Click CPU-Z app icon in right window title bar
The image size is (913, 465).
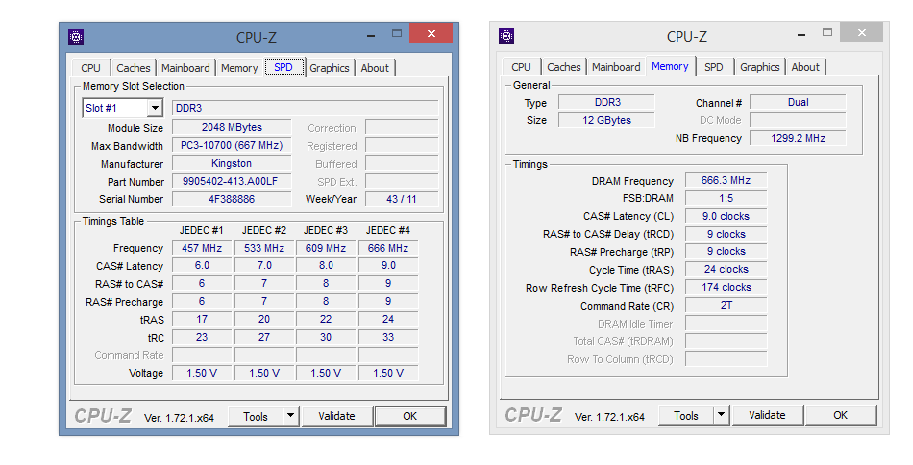[507, 36]
